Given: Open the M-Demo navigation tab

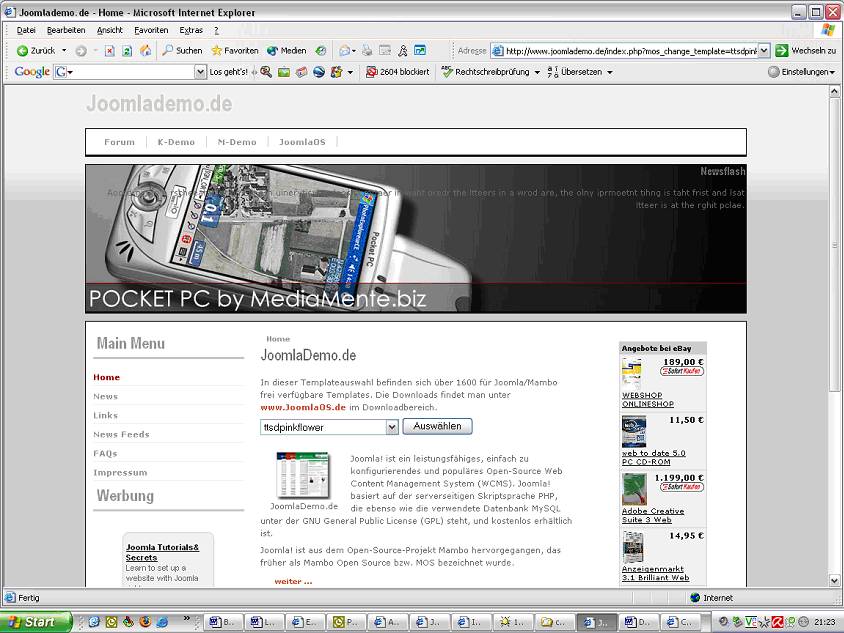Looking at the screenshot, I should click(x=237, y=142).
